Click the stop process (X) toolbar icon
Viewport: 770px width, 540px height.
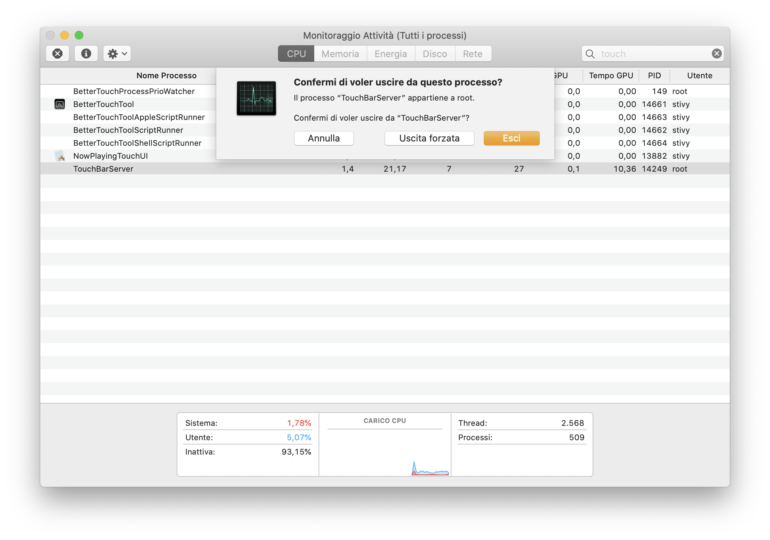click(57, 54)
